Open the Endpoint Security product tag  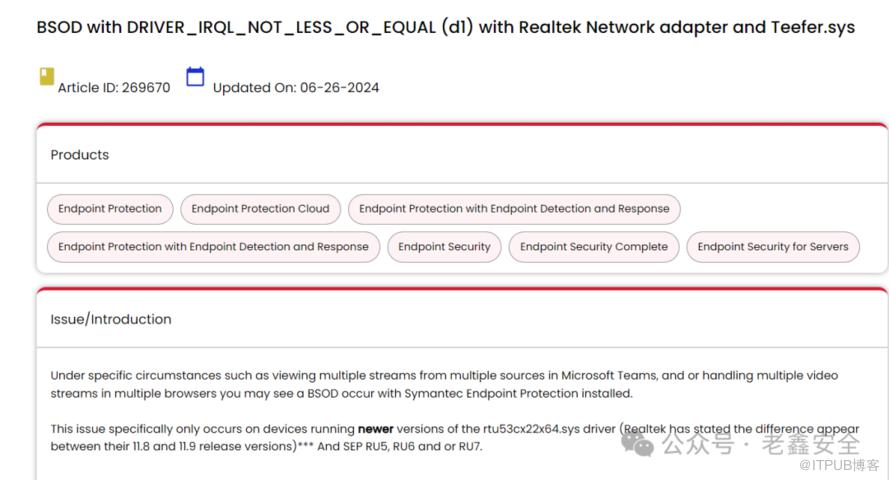[x=444, y=247]
